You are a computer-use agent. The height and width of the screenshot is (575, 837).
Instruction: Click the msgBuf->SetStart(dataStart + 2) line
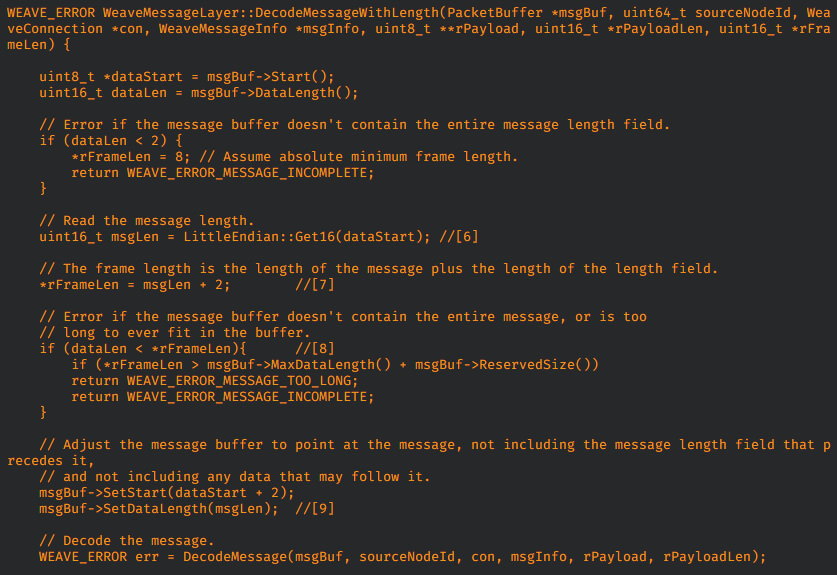167,493
